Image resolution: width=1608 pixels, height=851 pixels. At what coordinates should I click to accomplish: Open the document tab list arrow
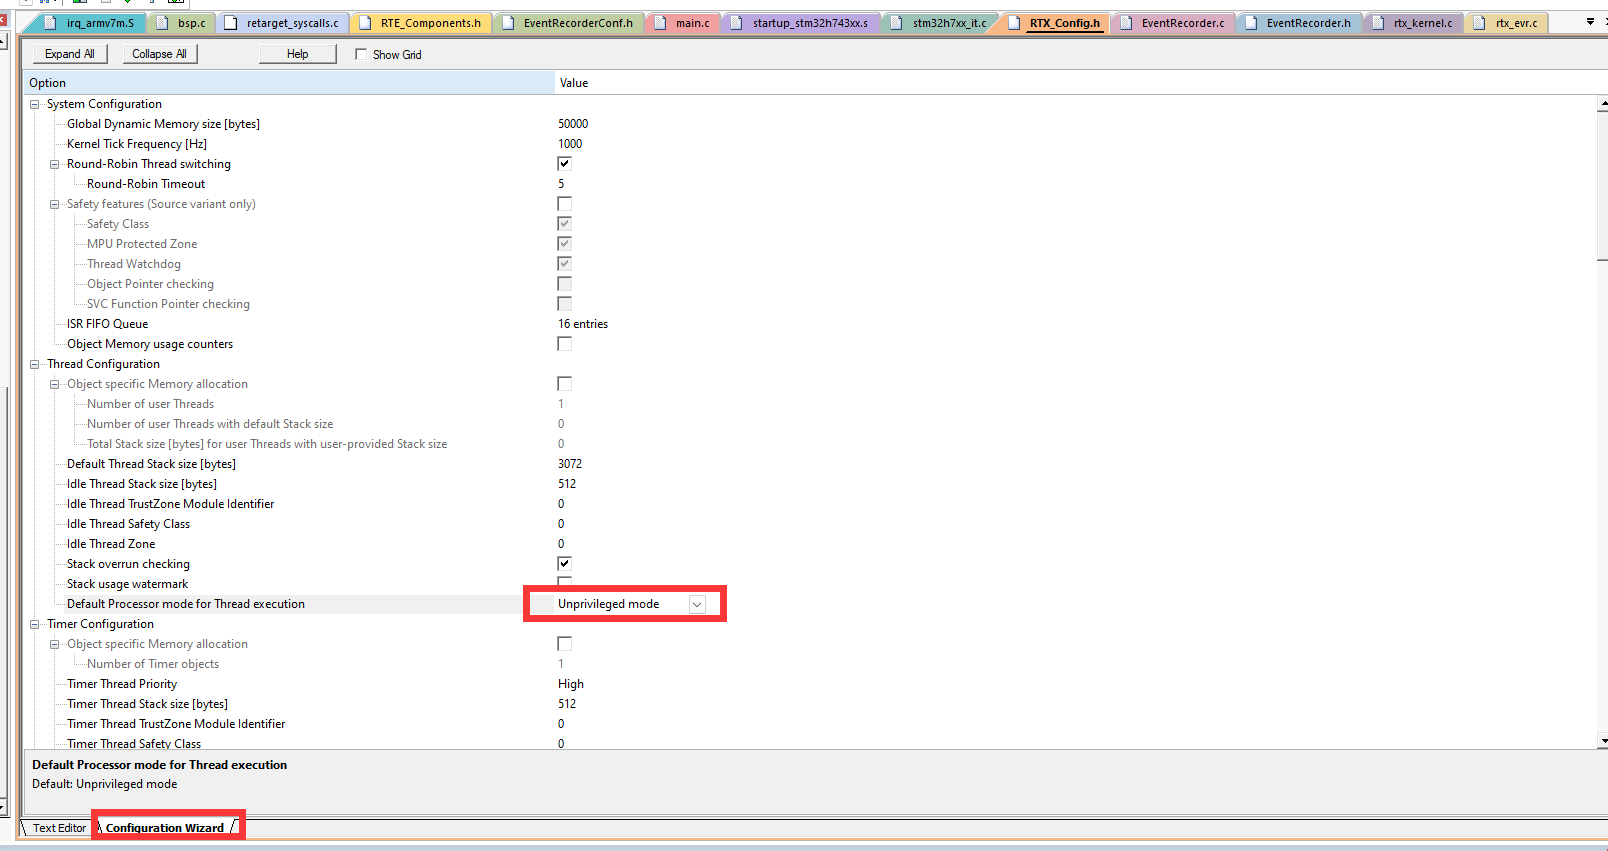(x=1590, y=21)
